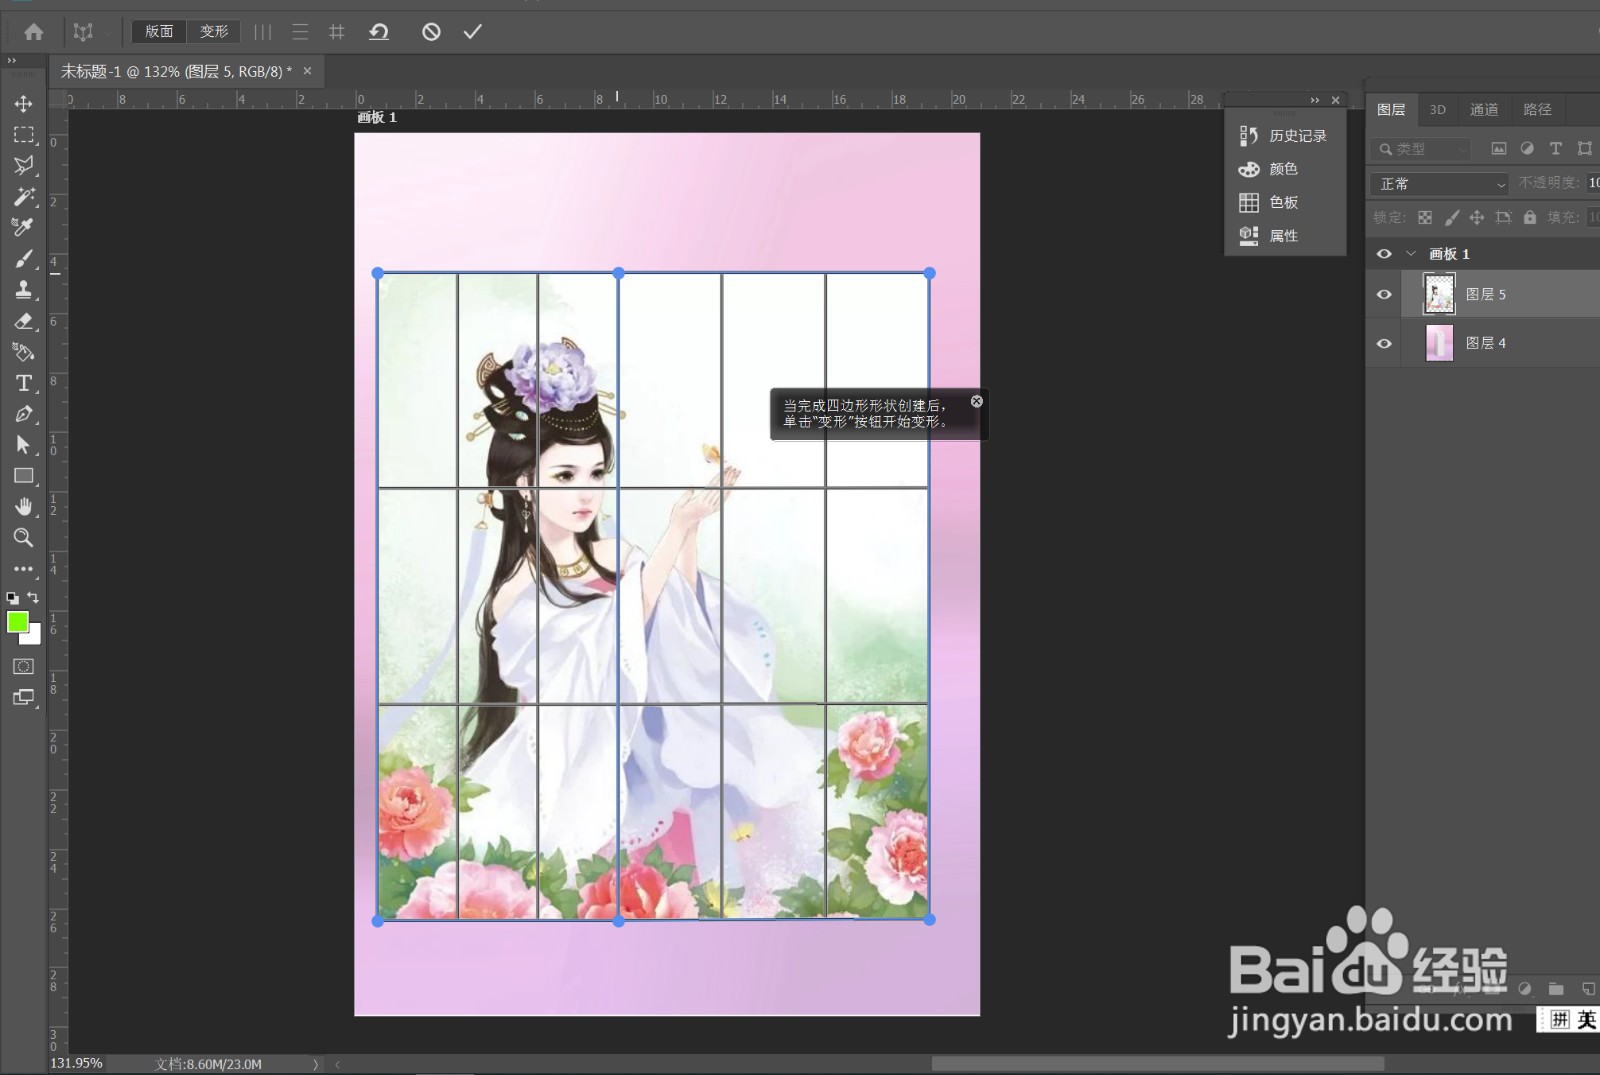Select the 未标题-1 document tab
This screenshot has height=1075, width=1600.
pyautogui.click(x=176, y=72)
